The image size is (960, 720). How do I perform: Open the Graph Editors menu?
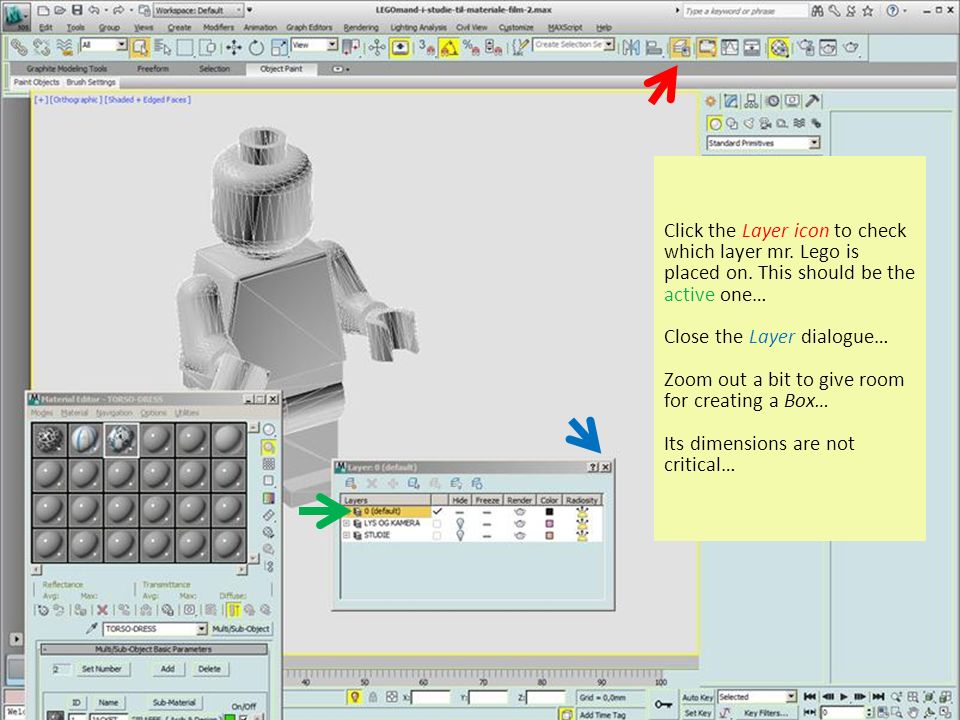309,28
